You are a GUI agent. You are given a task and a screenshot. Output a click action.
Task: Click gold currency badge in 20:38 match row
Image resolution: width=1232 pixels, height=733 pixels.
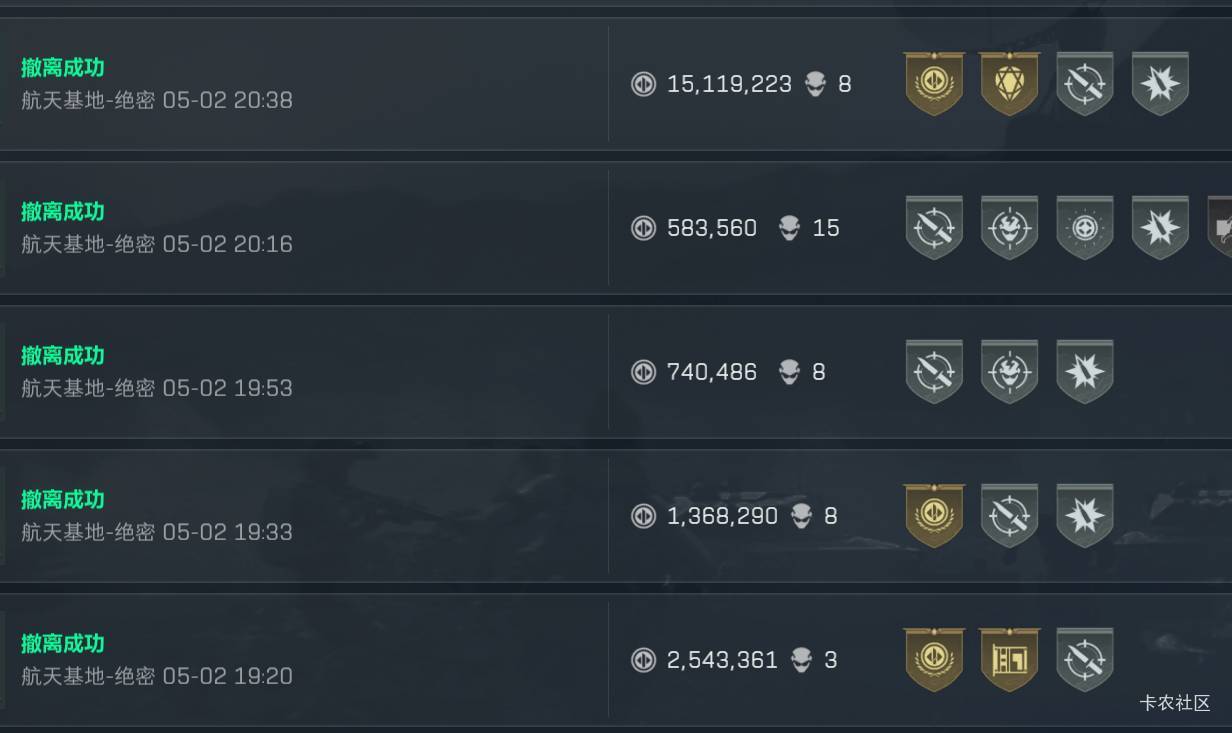[x=934, y=84]
